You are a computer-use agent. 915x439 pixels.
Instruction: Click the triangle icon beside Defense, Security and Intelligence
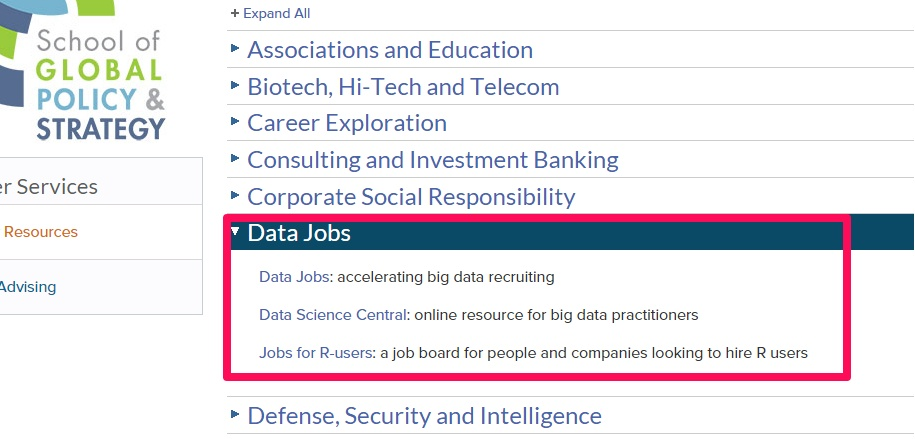(235, 413)
